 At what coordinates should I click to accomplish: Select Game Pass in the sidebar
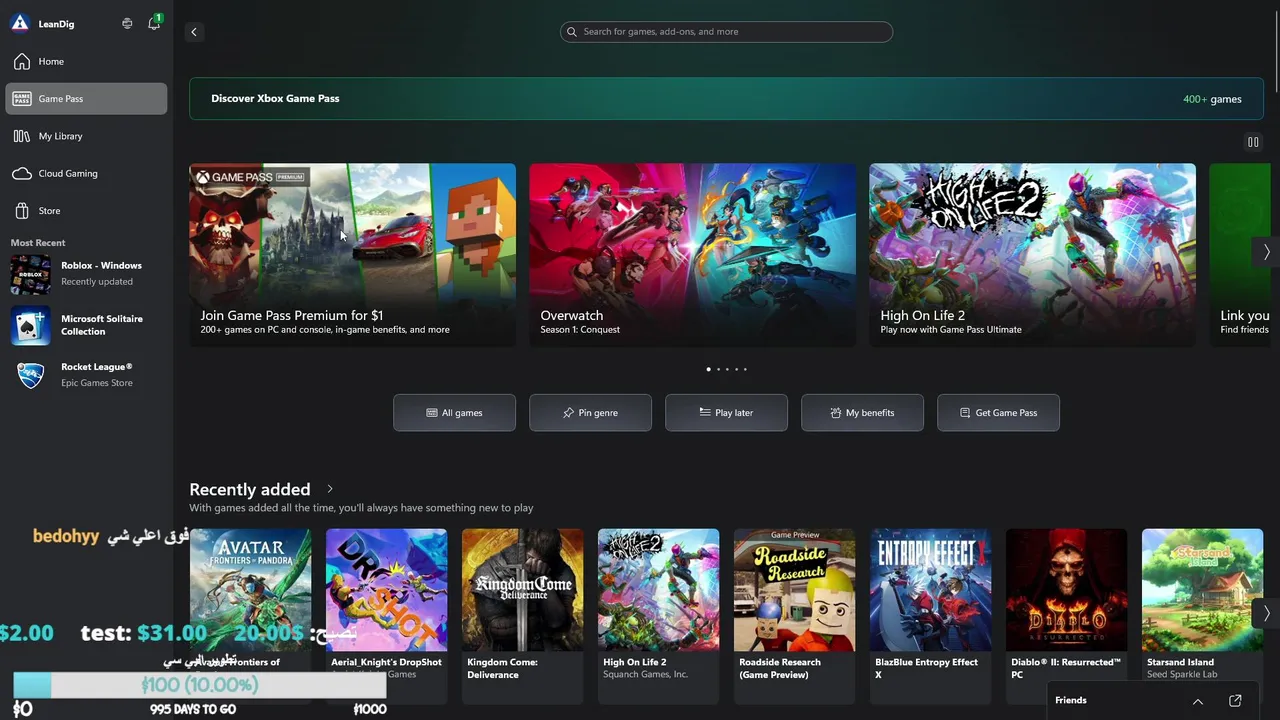click(x=86, y=99)
